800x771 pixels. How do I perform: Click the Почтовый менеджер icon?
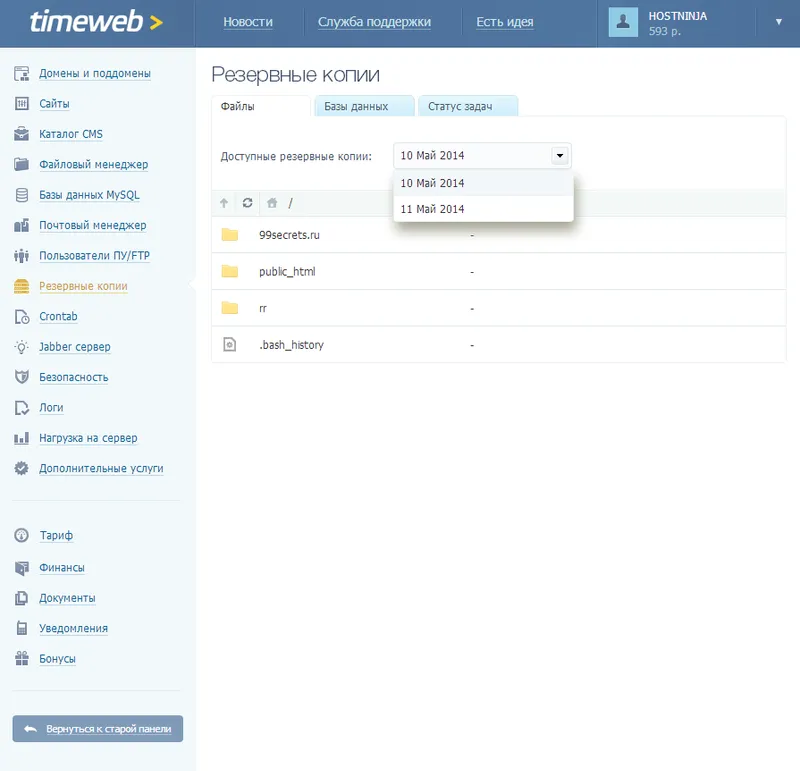pos(21,225)
